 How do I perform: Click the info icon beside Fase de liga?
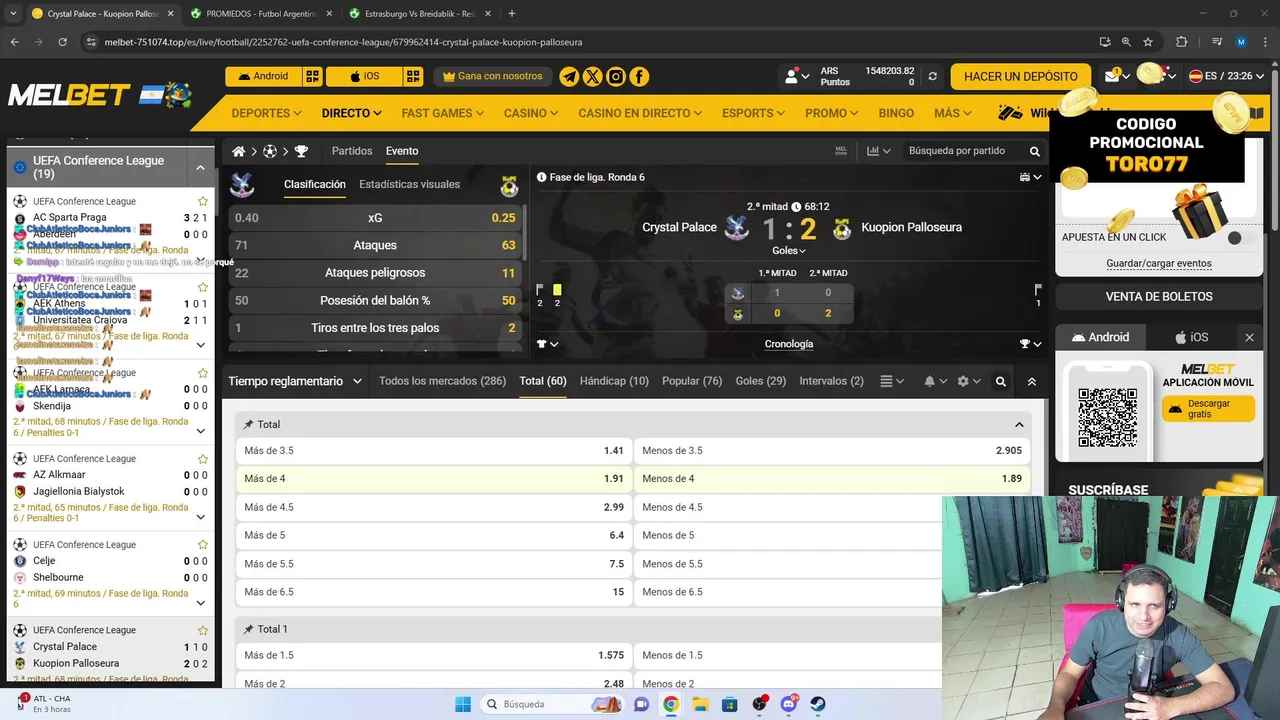tap(541, 177)
